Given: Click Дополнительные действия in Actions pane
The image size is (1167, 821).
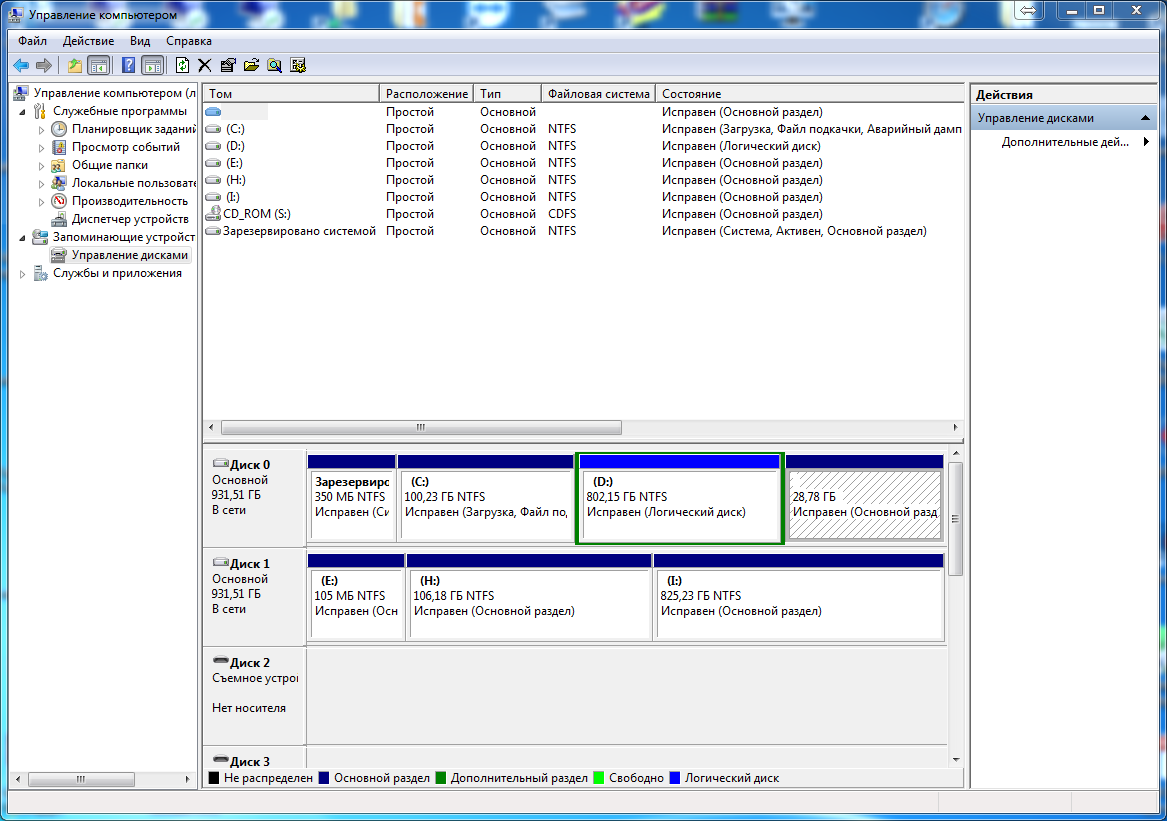Looking at the screenshot, I should point(1064,142).
